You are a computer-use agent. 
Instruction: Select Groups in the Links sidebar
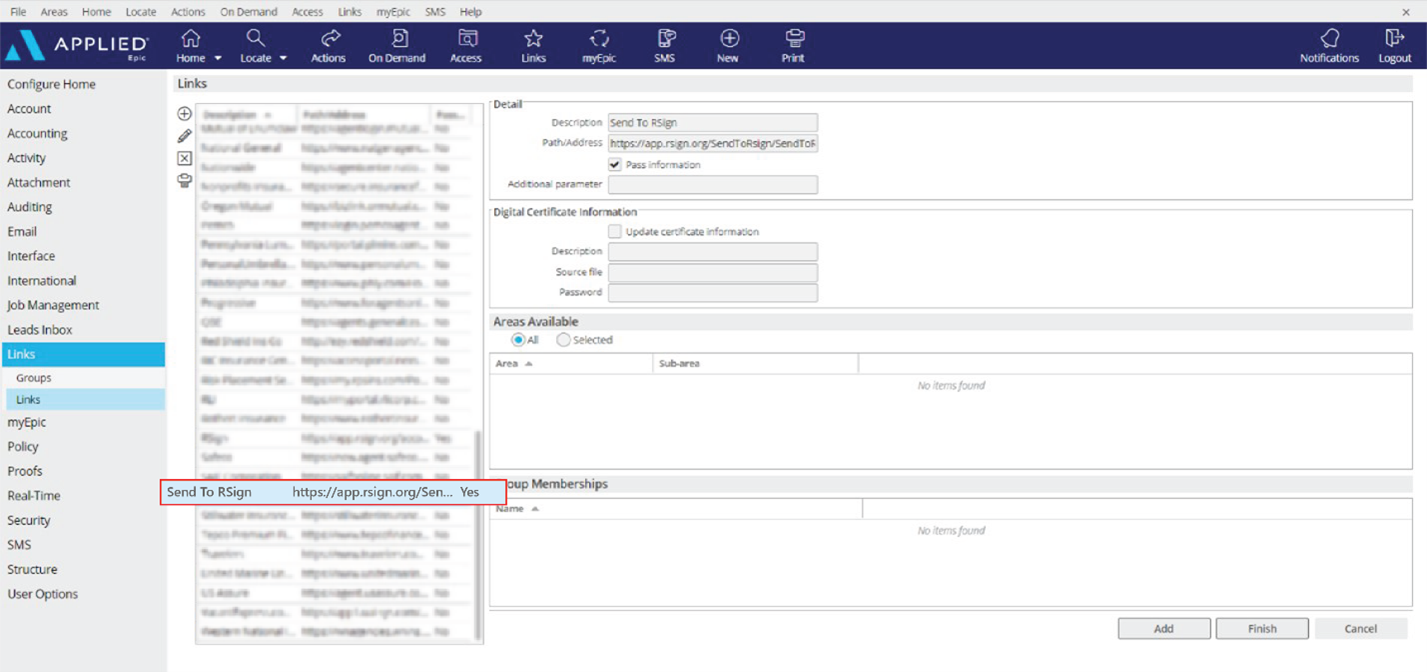pyautogui.click(x=34, y=377)
